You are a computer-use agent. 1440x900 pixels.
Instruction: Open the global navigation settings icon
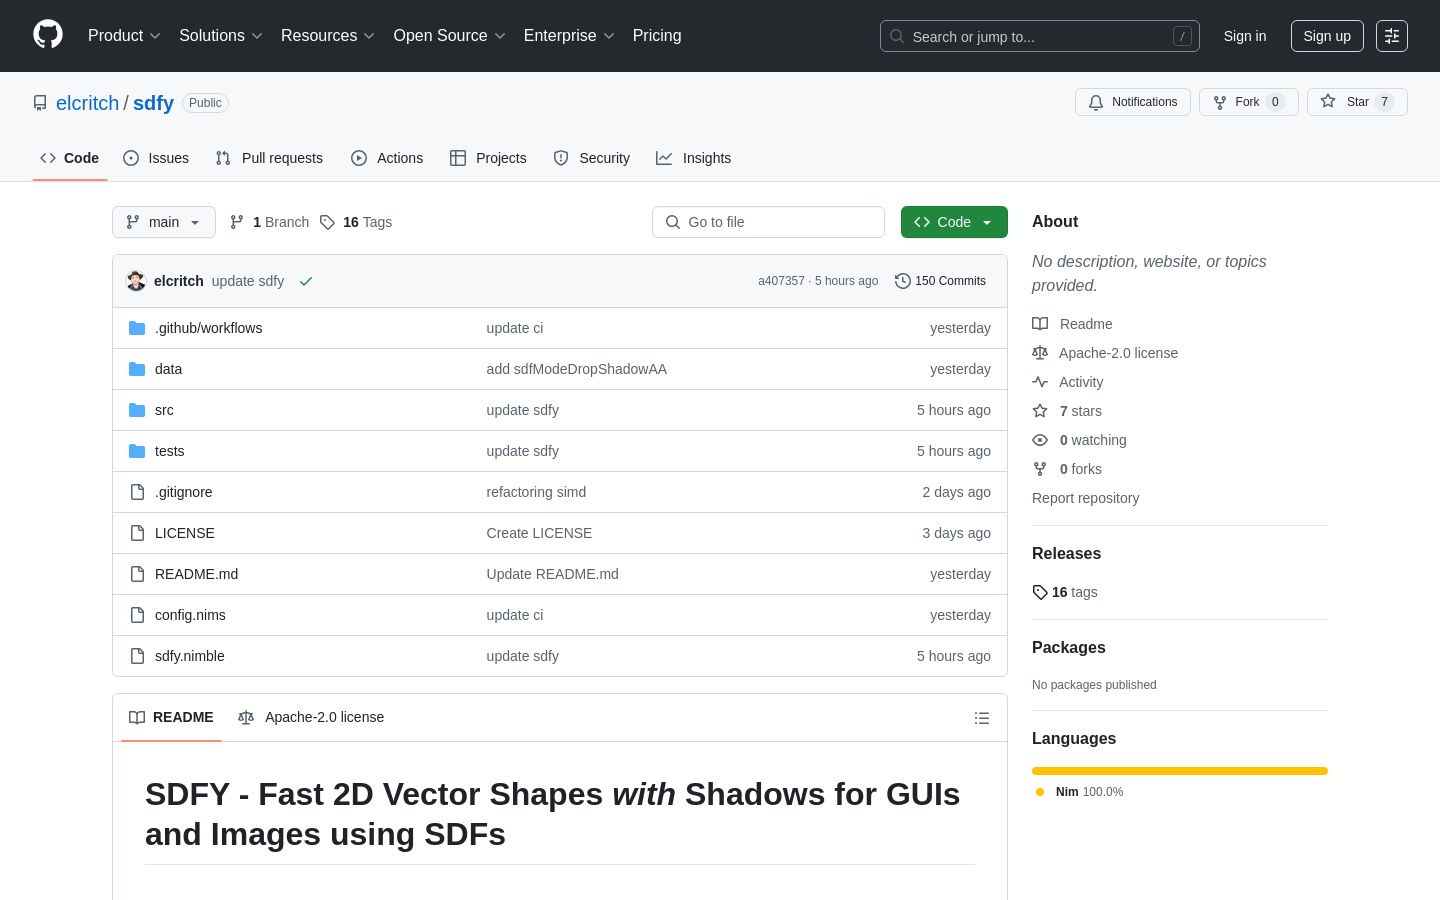(x=1392, y=36)
